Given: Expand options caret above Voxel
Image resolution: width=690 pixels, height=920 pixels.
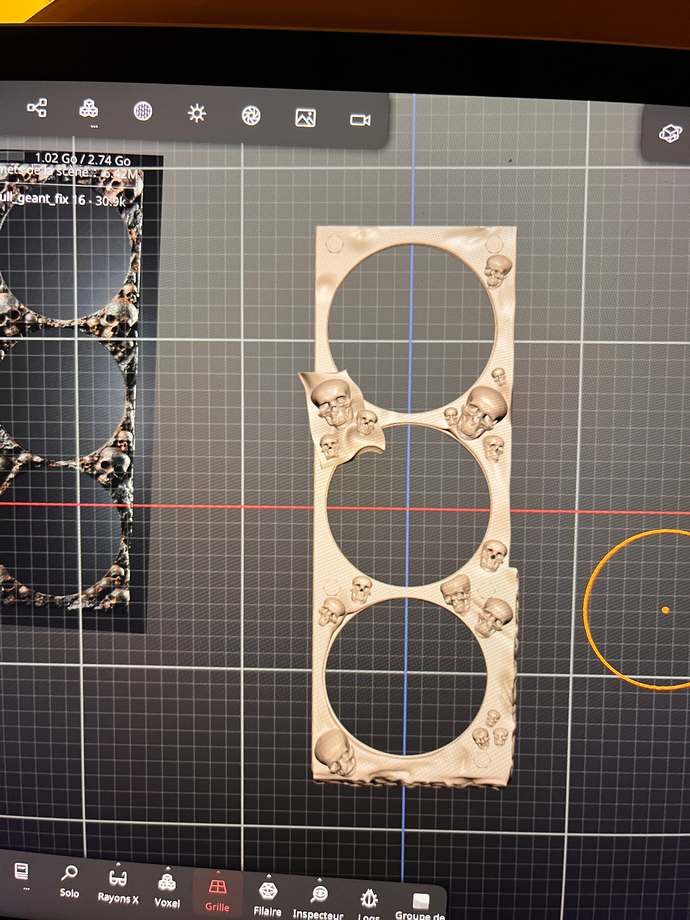Looking at the screenshot, I should [x=168, y=868].
